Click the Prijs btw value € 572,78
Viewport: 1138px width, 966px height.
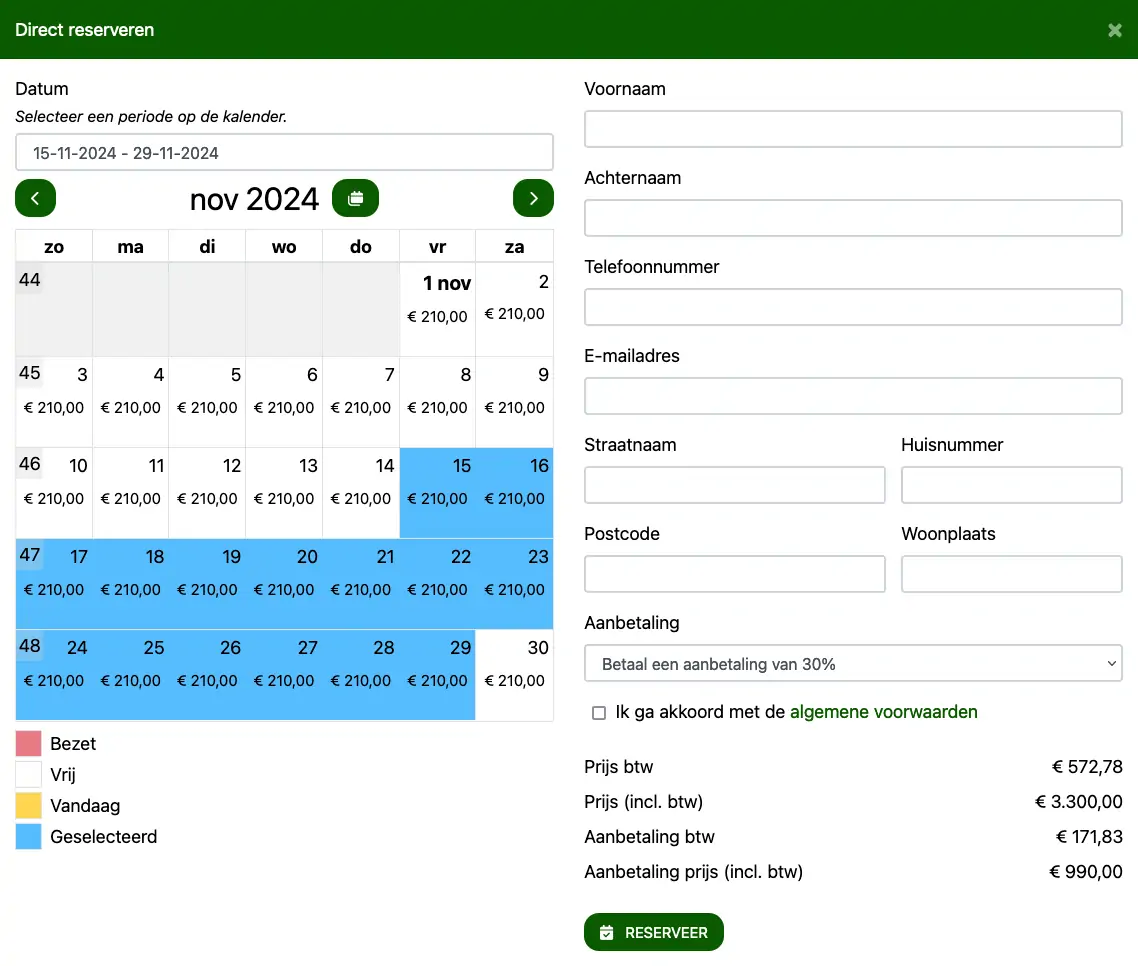pos(1087,767)
